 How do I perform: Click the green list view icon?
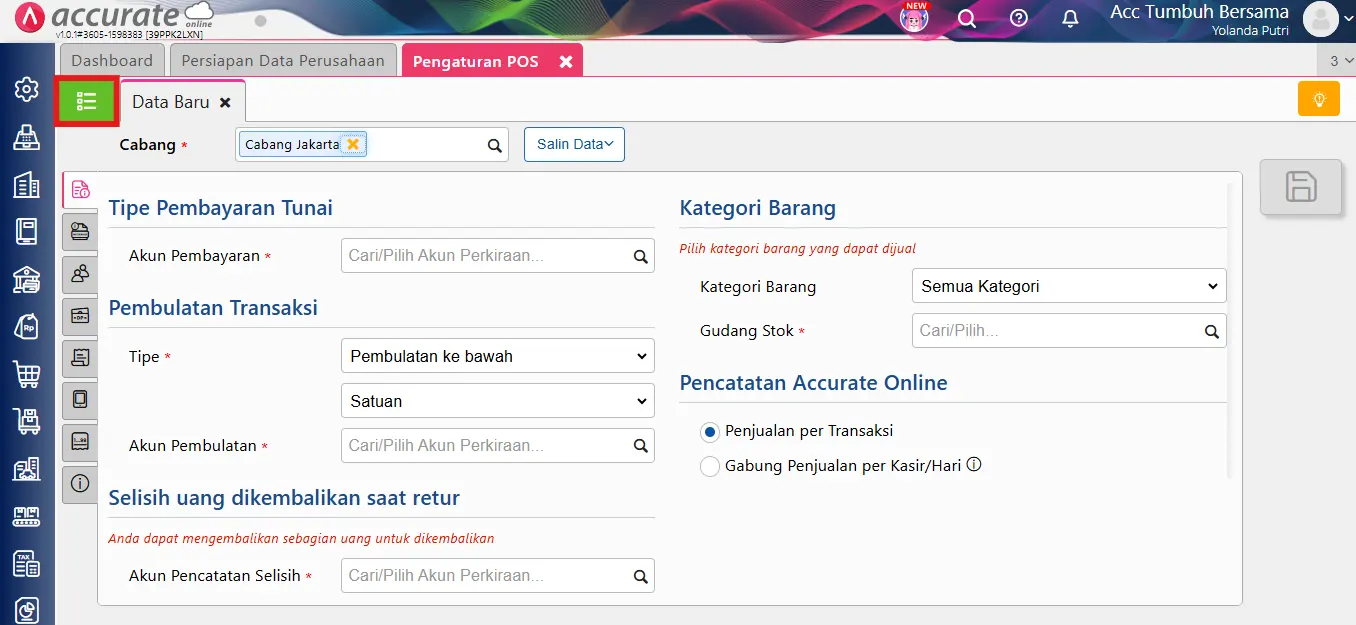(87, 101)
